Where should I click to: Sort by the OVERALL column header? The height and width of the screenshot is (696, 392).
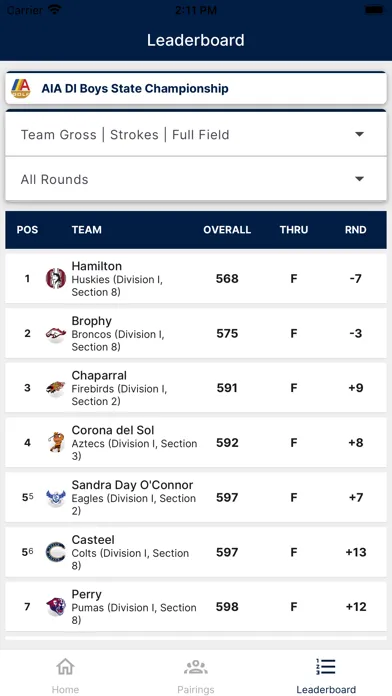pyautogui.click(x=227, y=229)
